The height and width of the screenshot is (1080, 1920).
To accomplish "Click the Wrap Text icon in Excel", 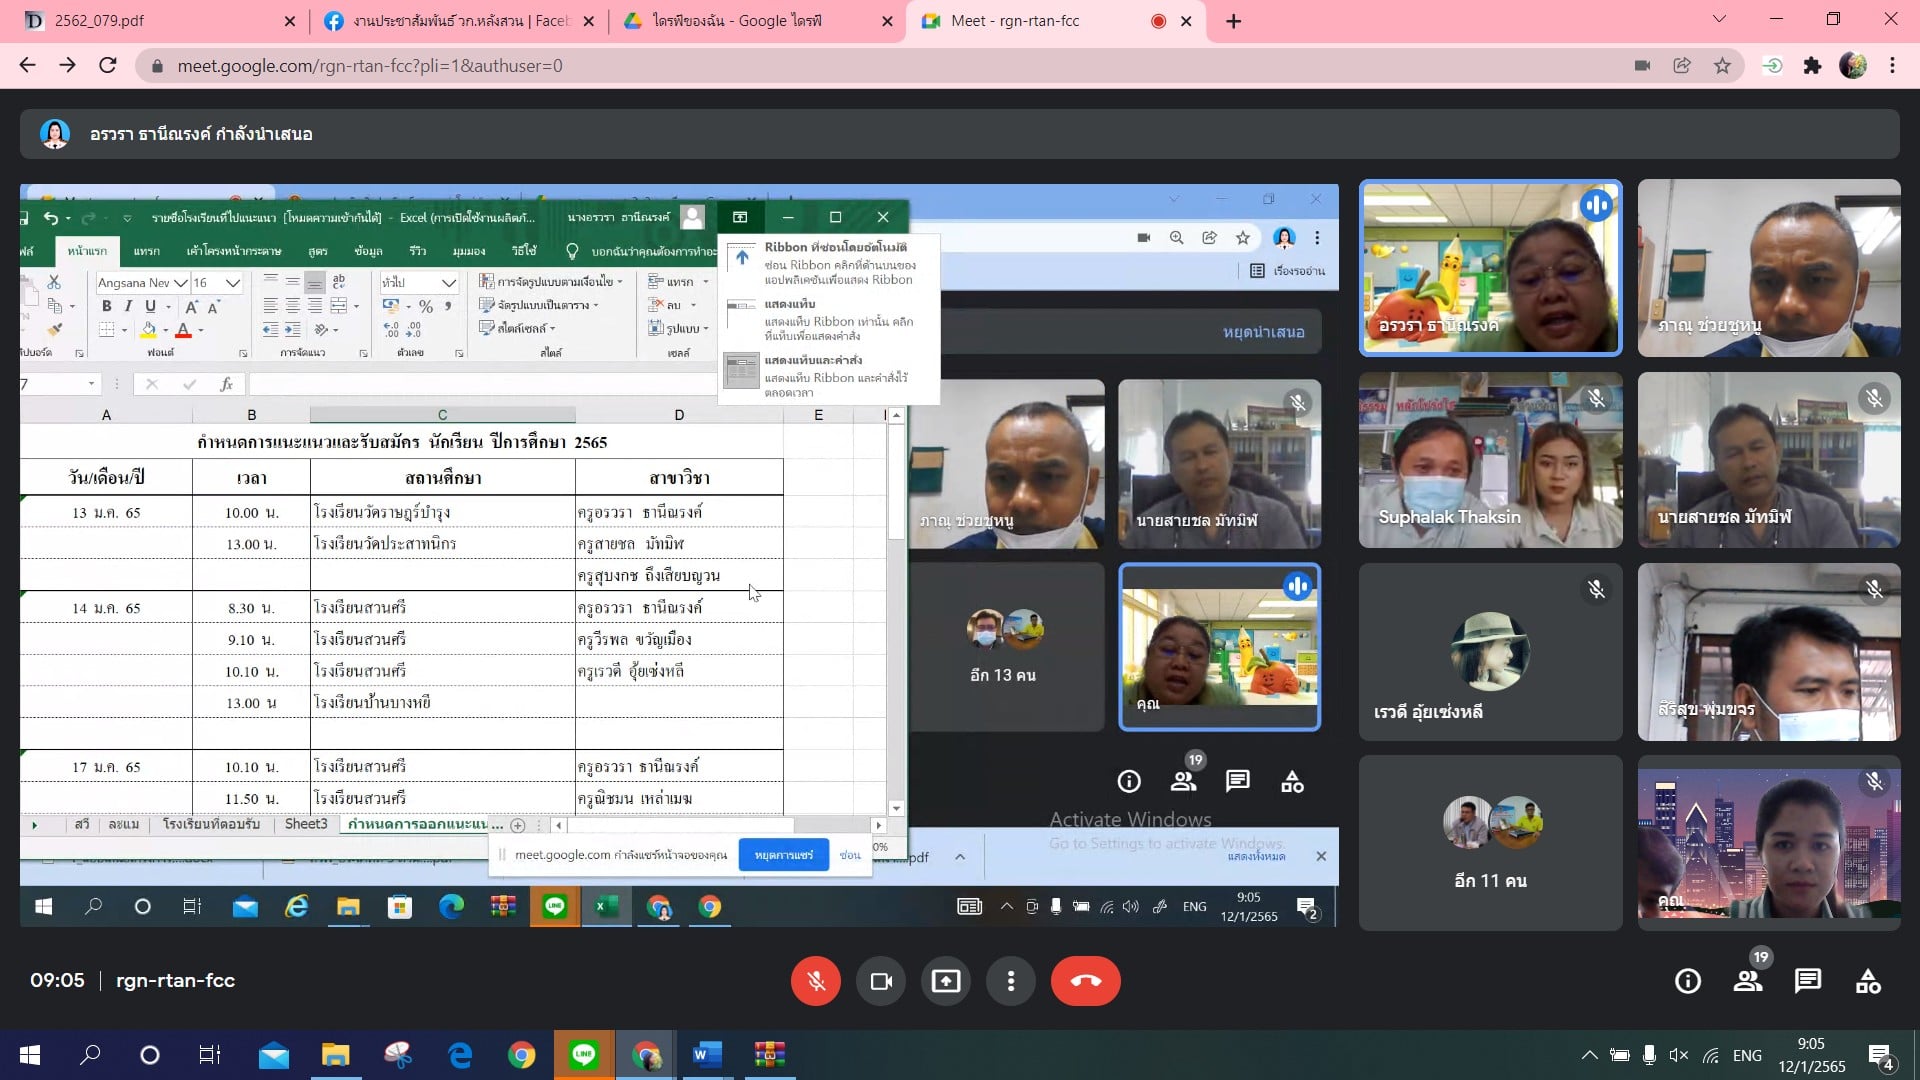I will [x=339, y=282].
